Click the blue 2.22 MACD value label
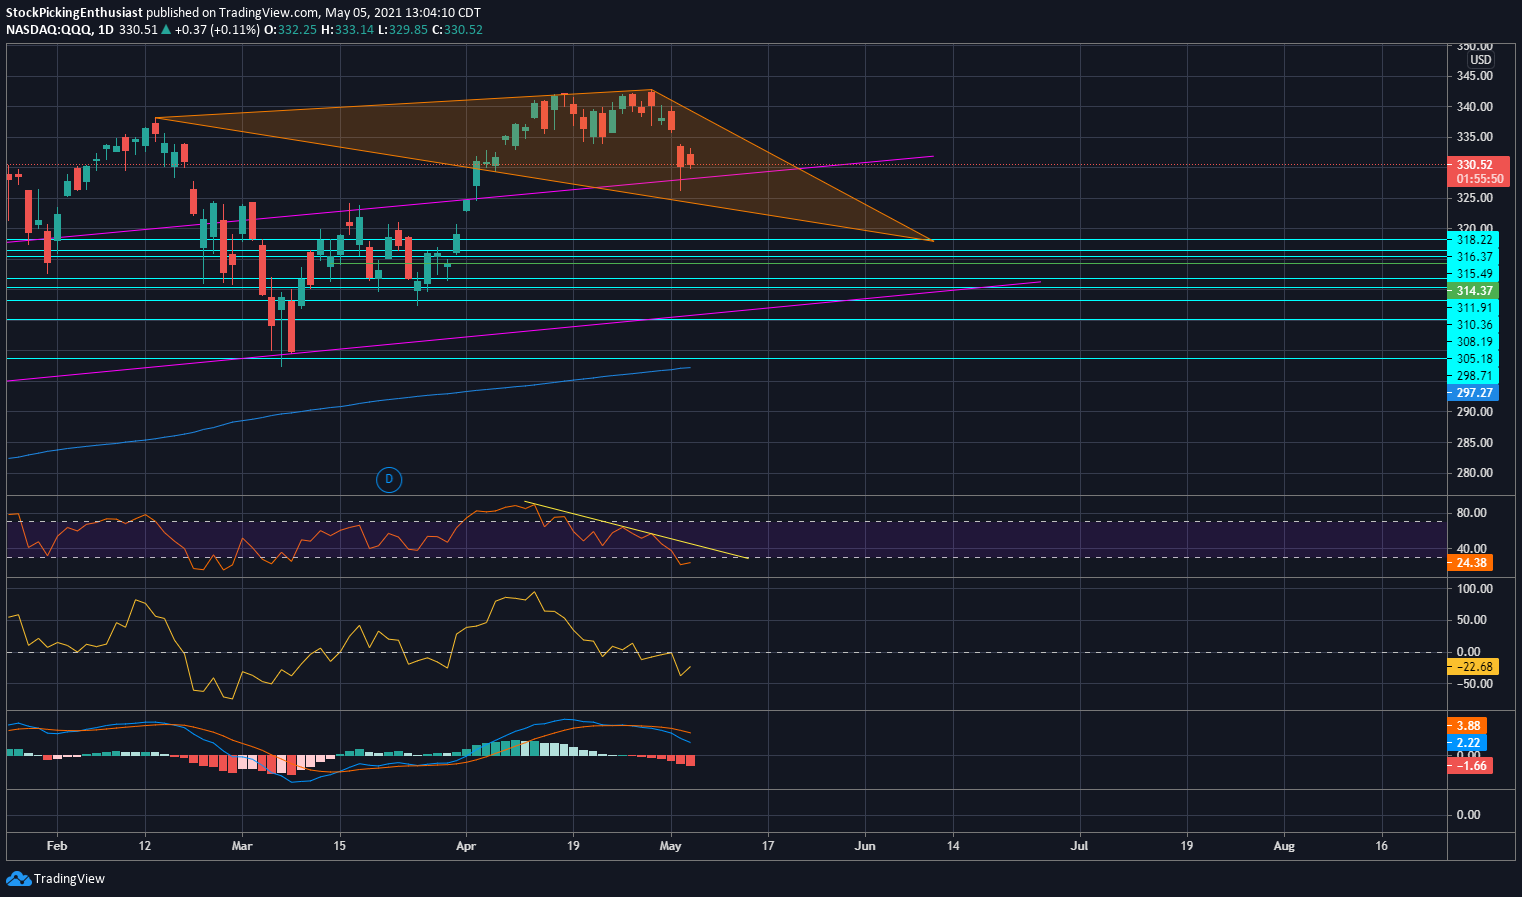The width and height of the screenshot is (1522, 897). click(1467, 743)
